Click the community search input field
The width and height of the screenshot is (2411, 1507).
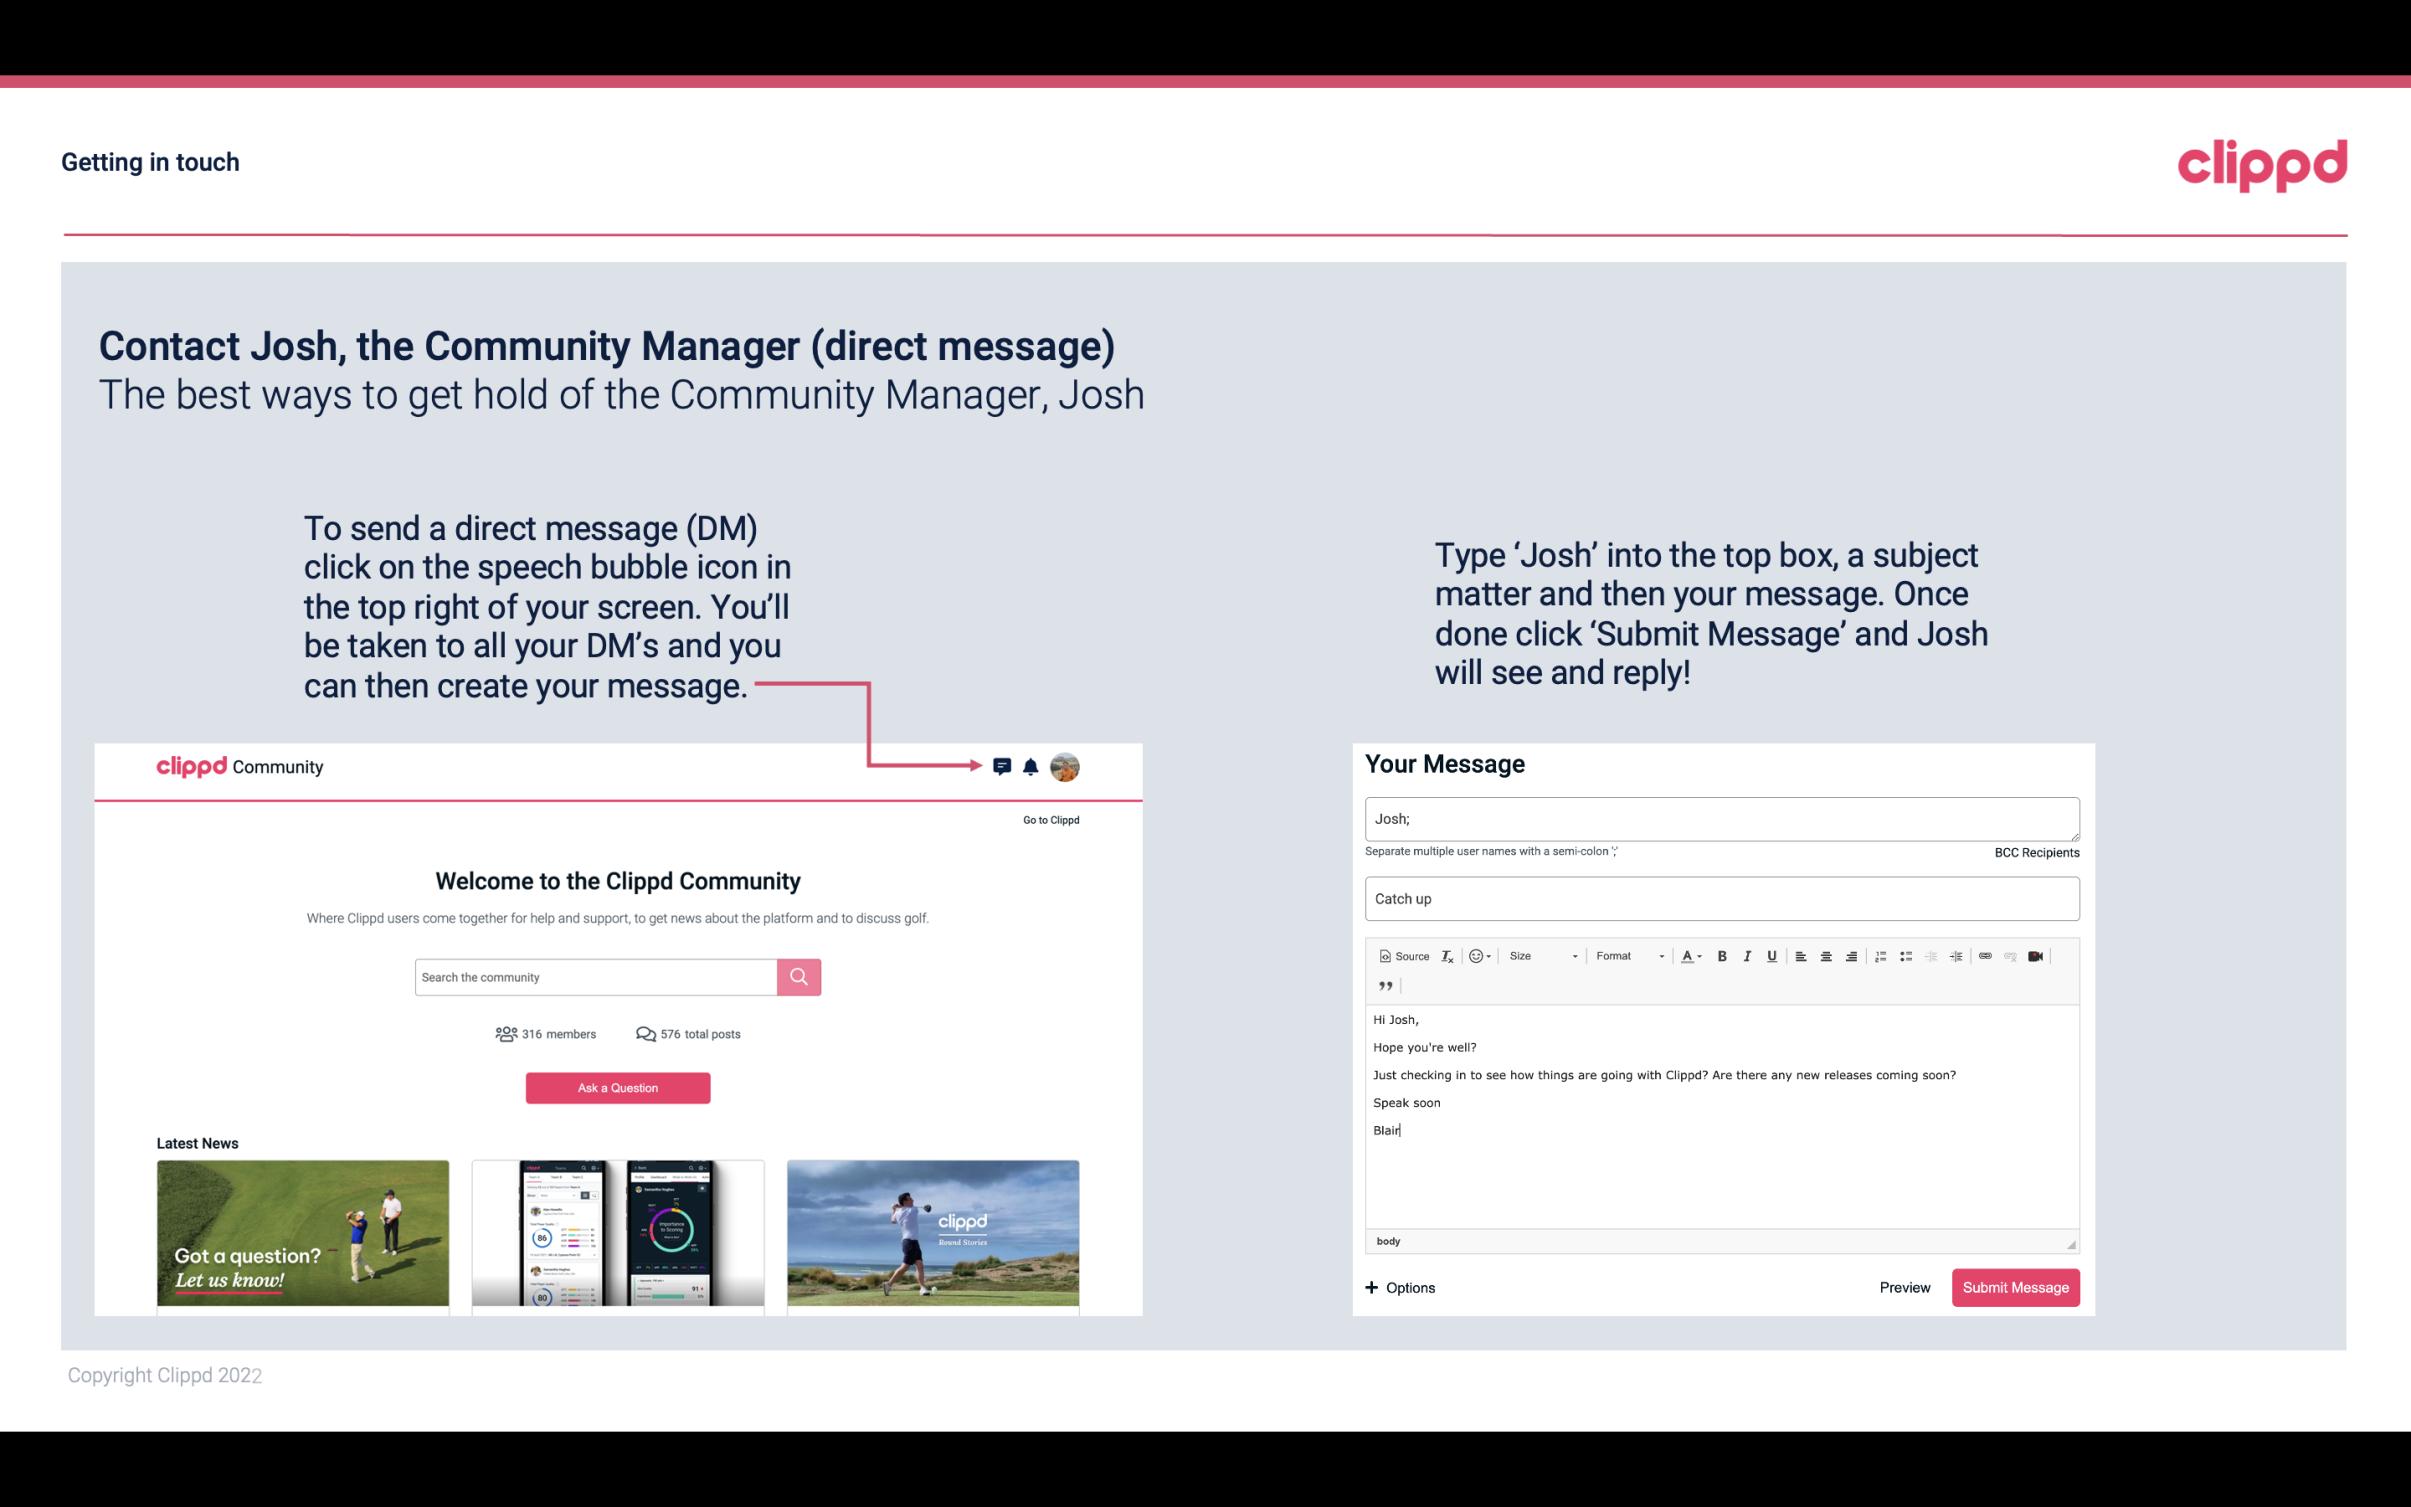pos(597,976)
